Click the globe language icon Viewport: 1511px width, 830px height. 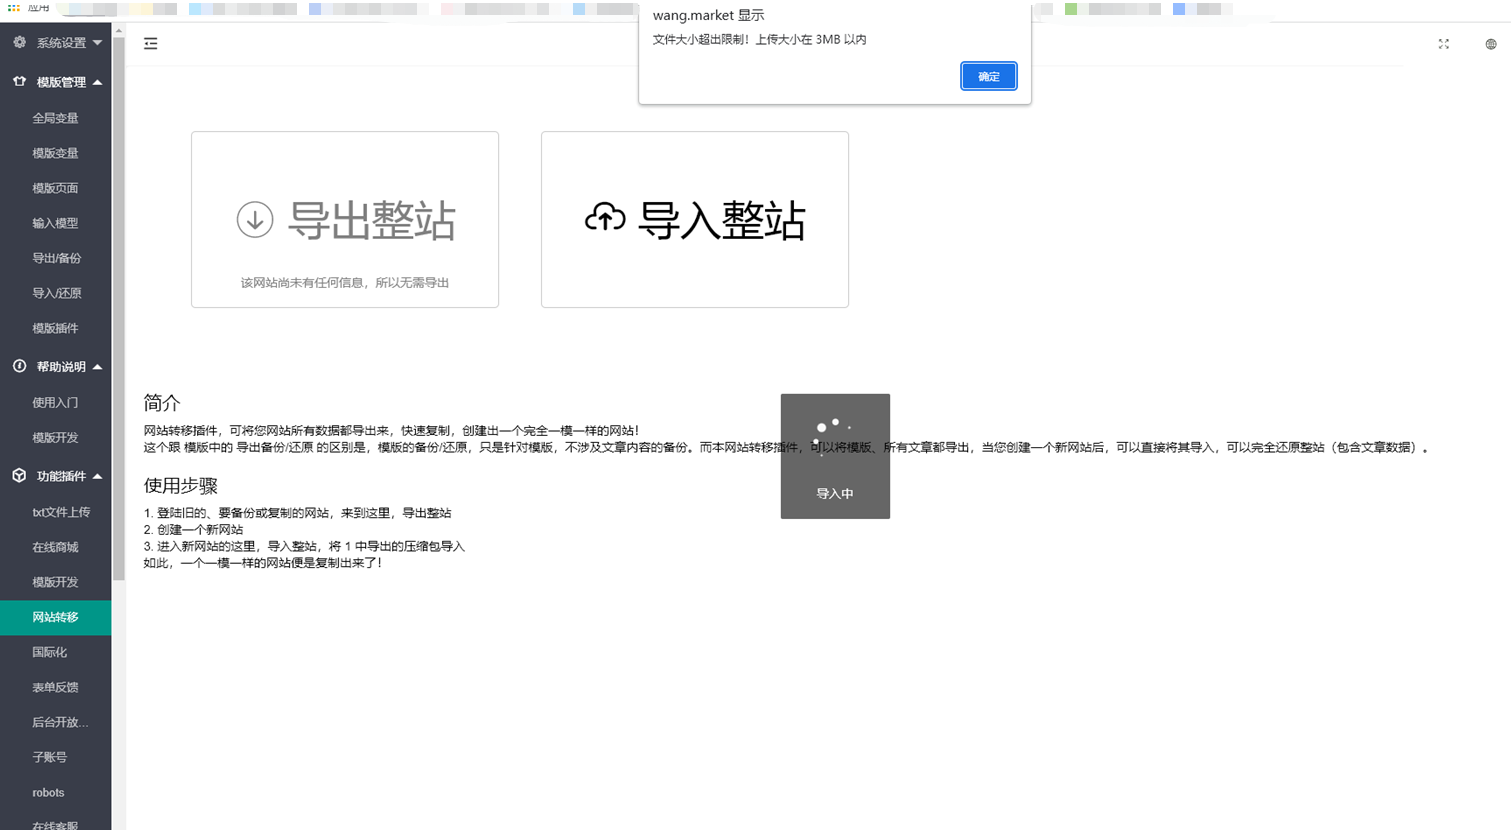click(1490, 44)
